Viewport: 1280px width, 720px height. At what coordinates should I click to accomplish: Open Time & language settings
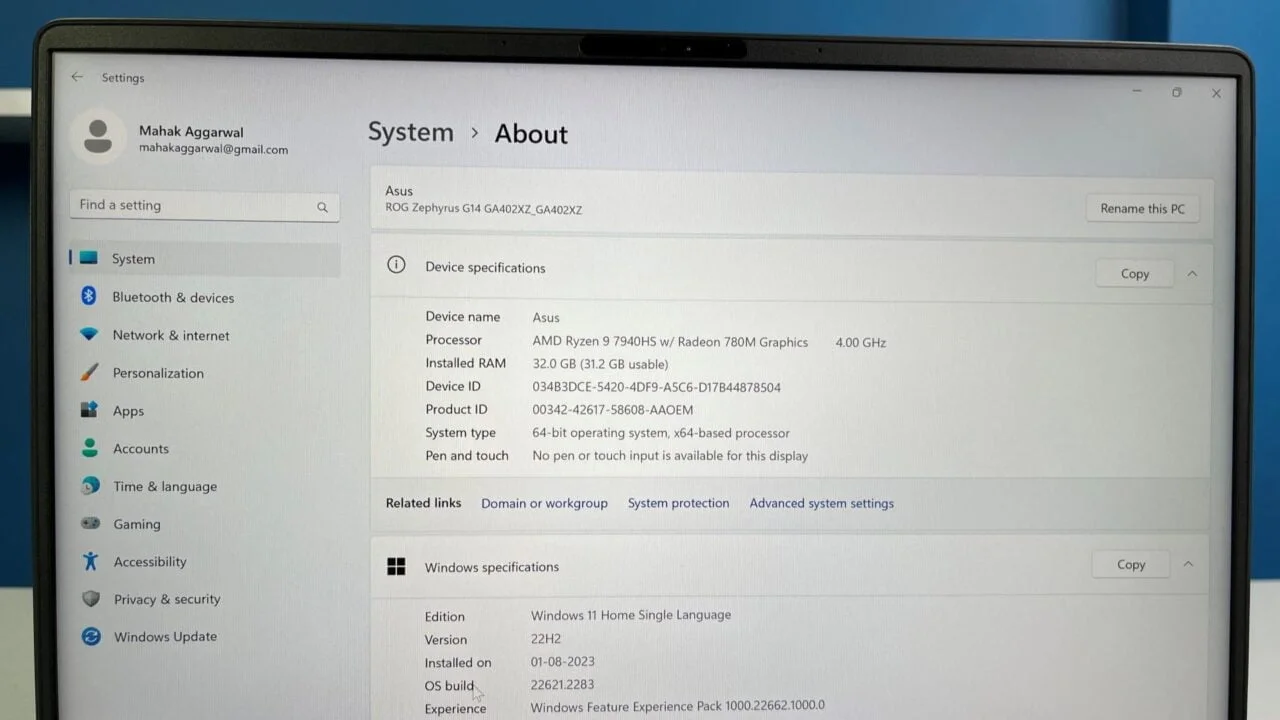tap(164, 486)
